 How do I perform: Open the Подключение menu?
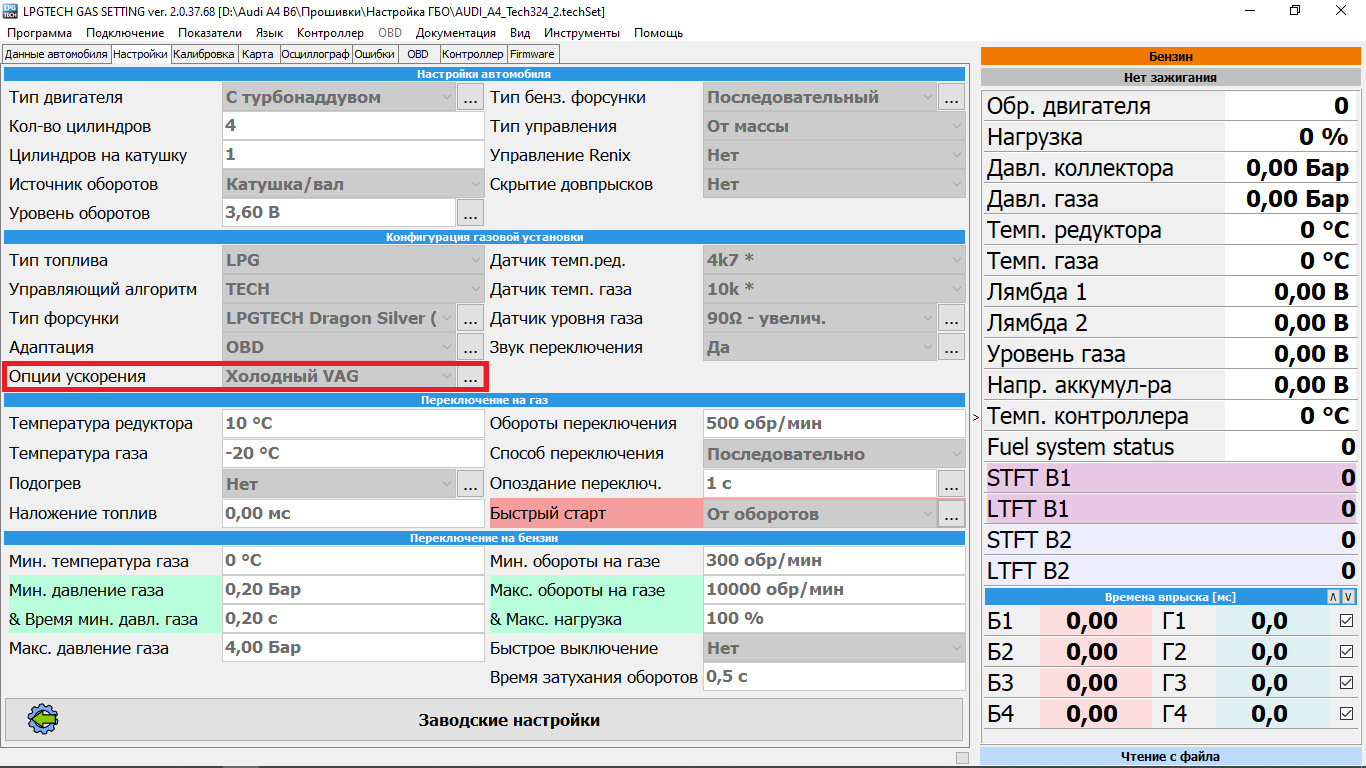pos(125,33)
